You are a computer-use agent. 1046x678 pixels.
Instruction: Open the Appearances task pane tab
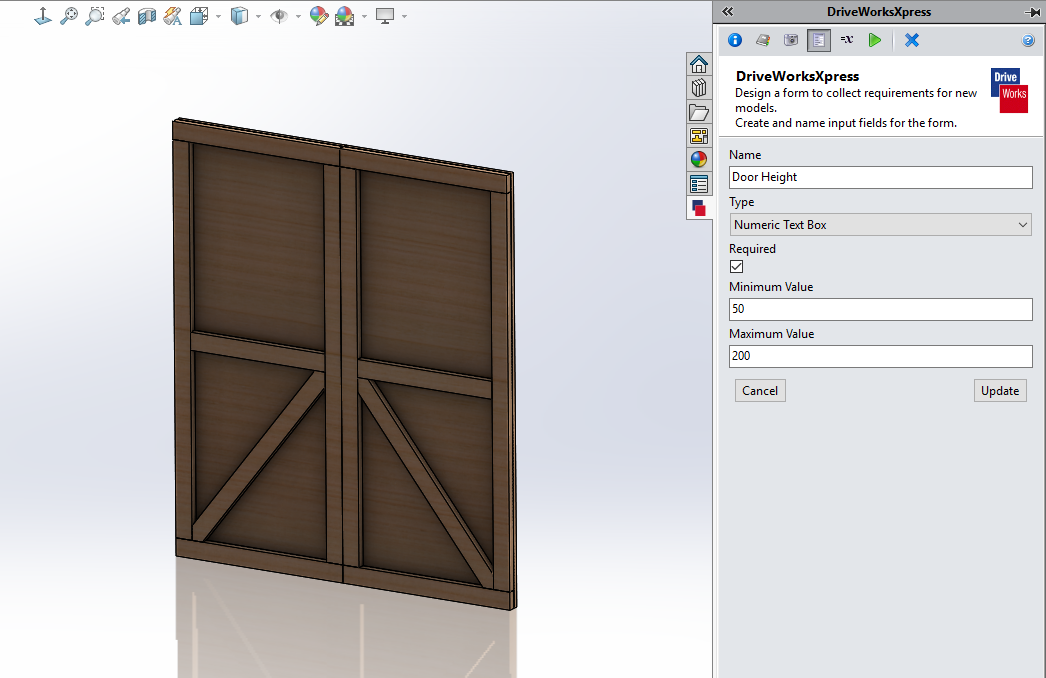point(699,160)
